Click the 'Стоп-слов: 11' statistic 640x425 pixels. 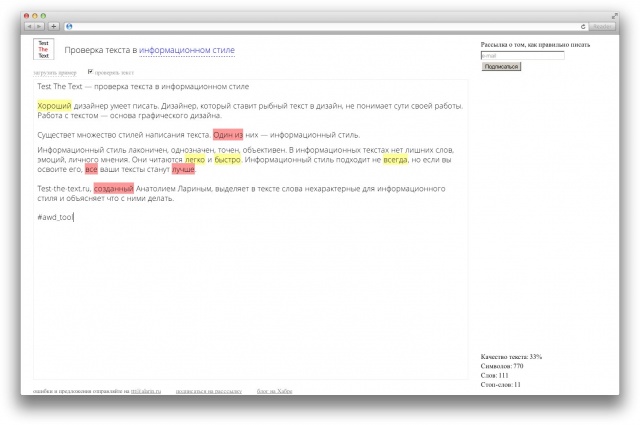[500, 385]
